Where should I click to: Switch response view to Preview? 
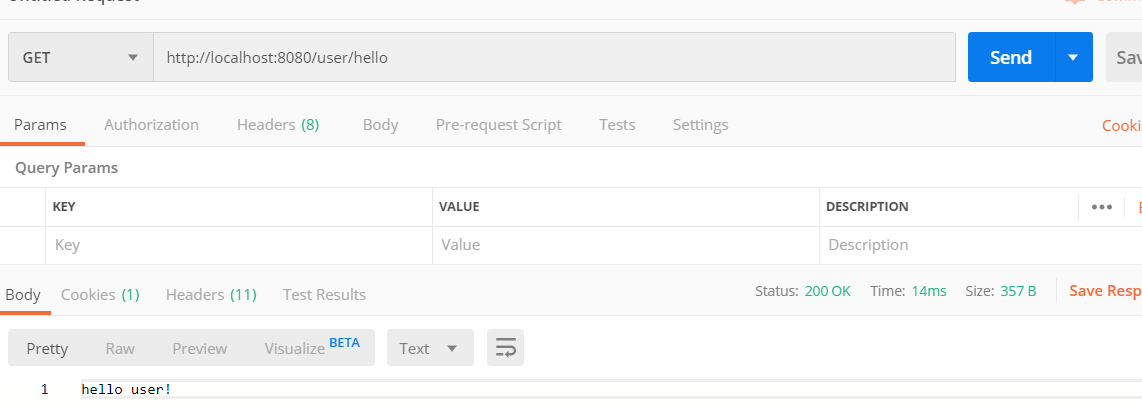(x=199, y=348)
